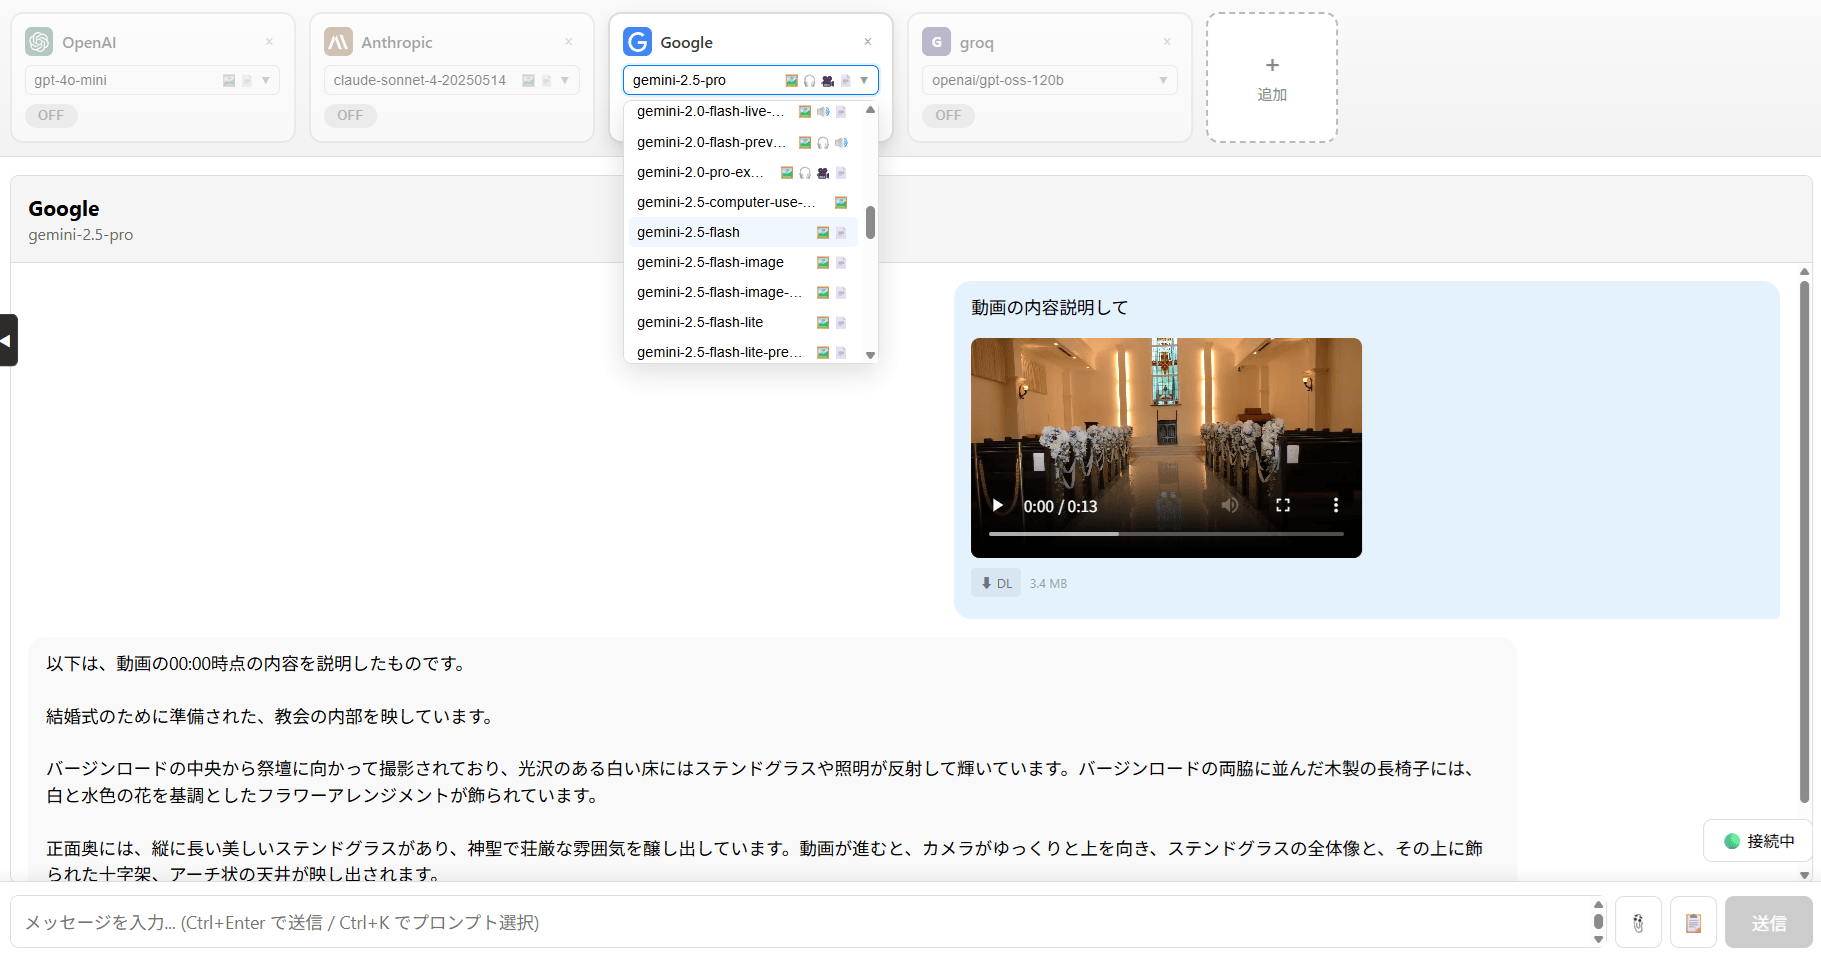The width and height of the screenshot is (1821, 959).
Task: Open the clipboard prompt template icon
Action: point(1692,923)
